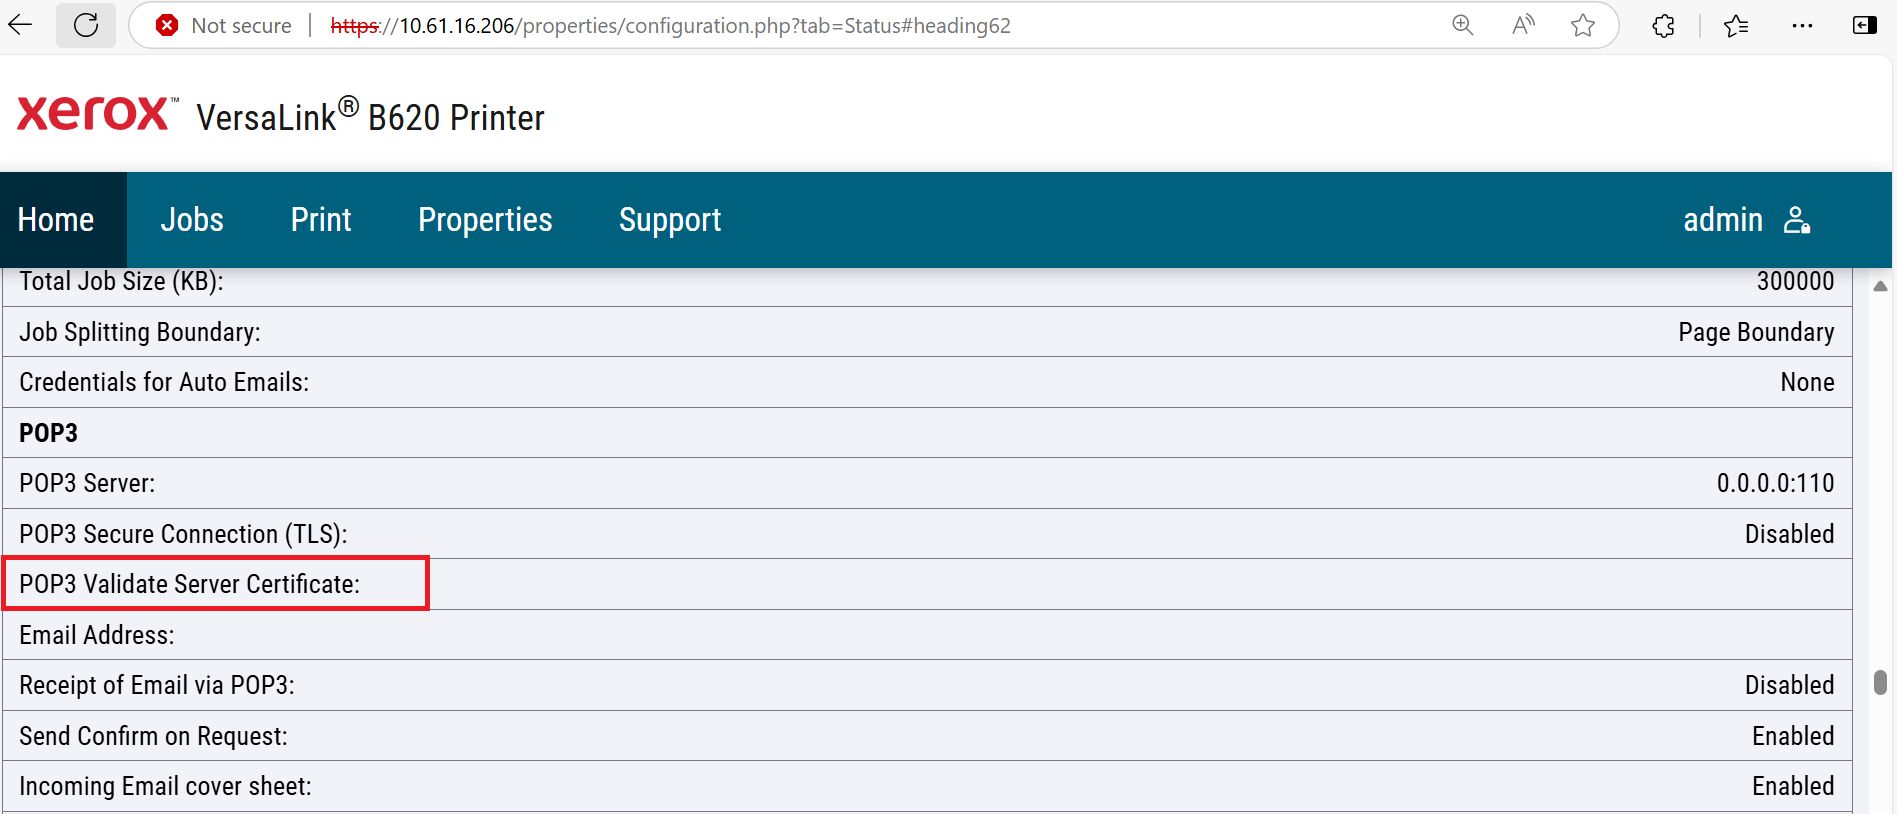Open the Favorites list icon
This screenshot has height=814, width=1897.
1736,26
